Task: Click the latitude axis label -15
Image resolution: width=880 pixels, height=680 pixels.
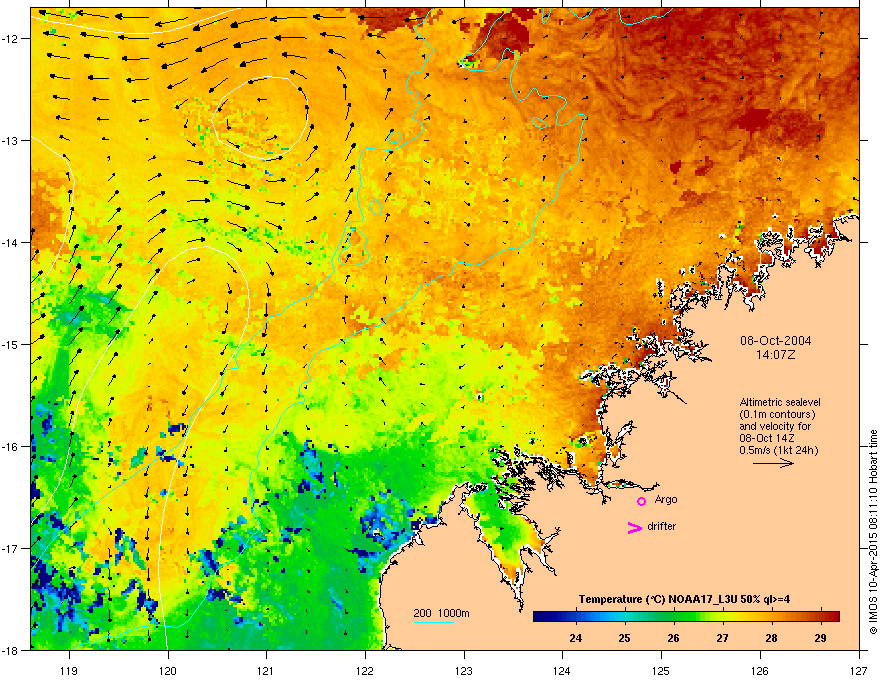Action: click(11, 344)
